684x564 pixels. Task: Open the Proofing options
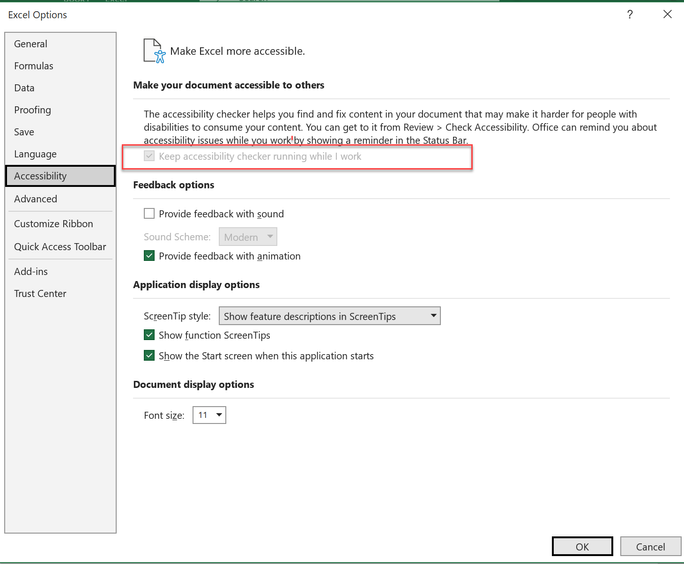point(60,110)
